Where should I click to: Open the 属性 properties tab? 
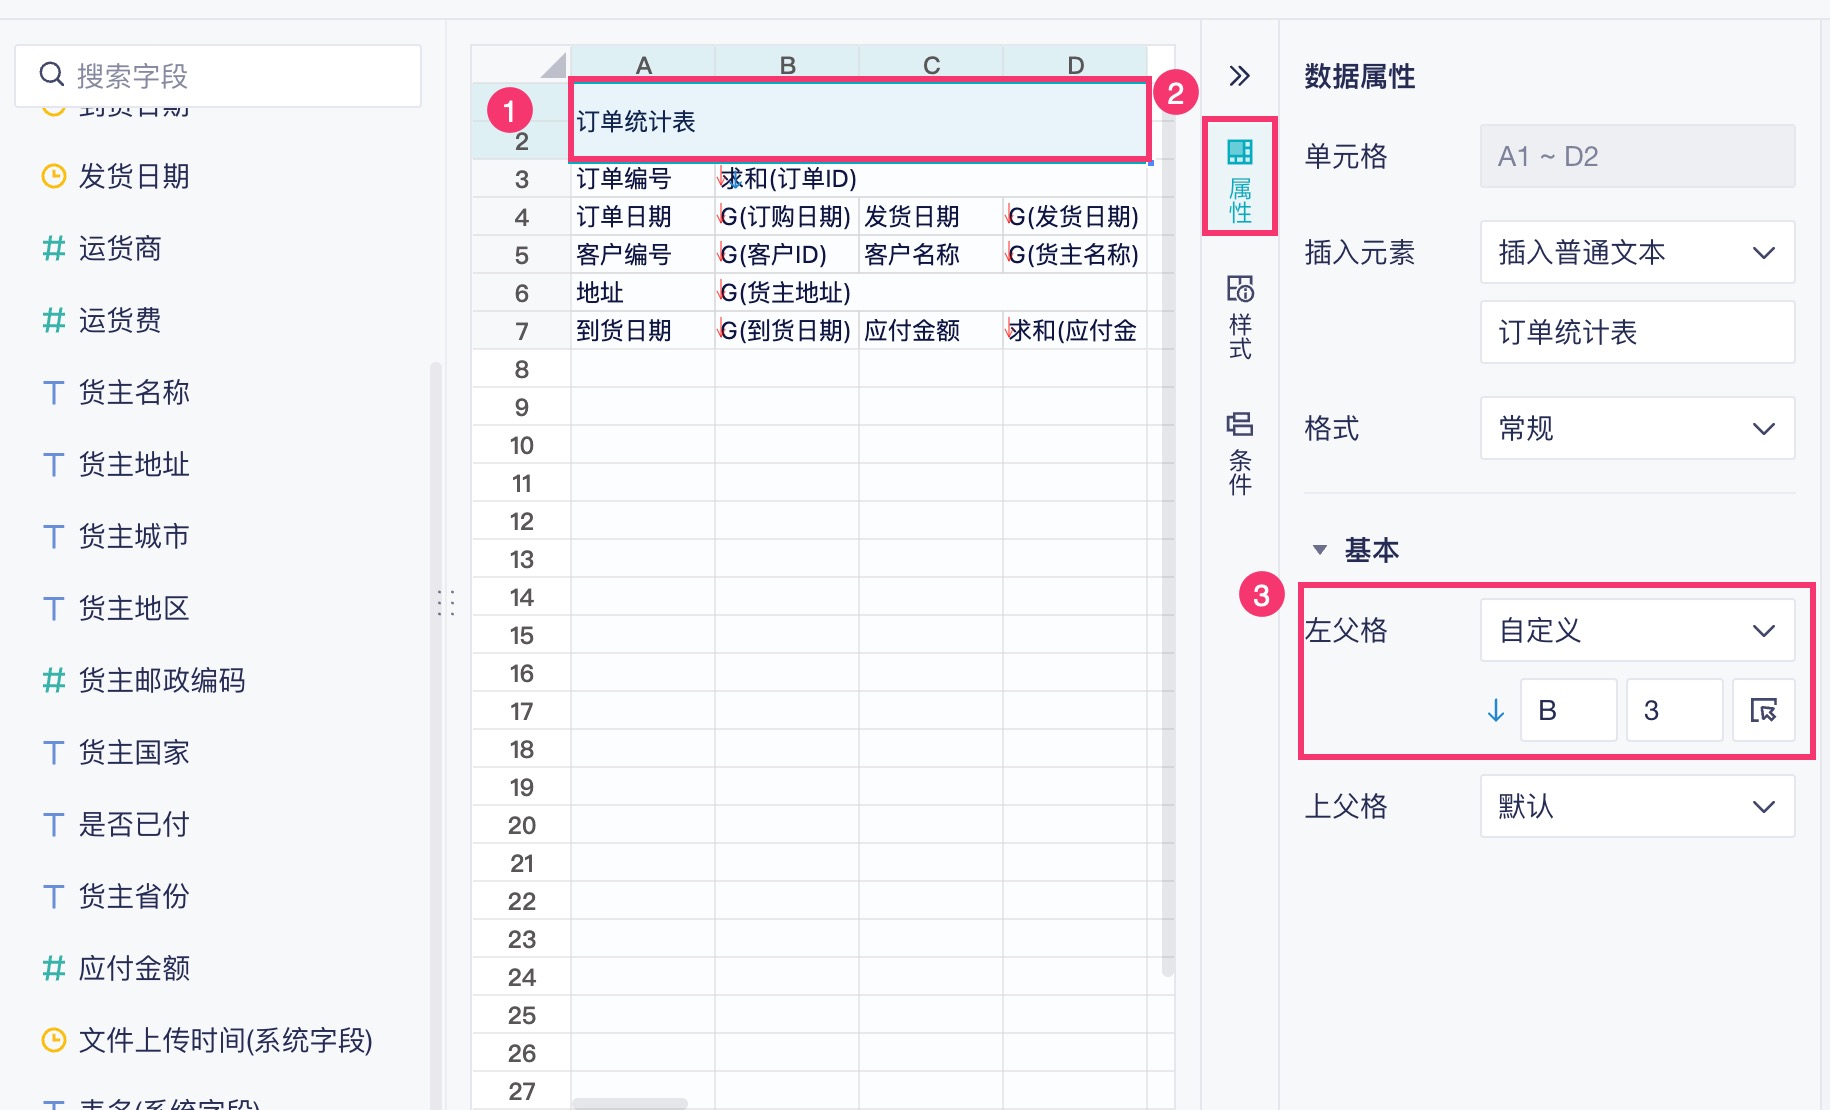point(1240,178)
